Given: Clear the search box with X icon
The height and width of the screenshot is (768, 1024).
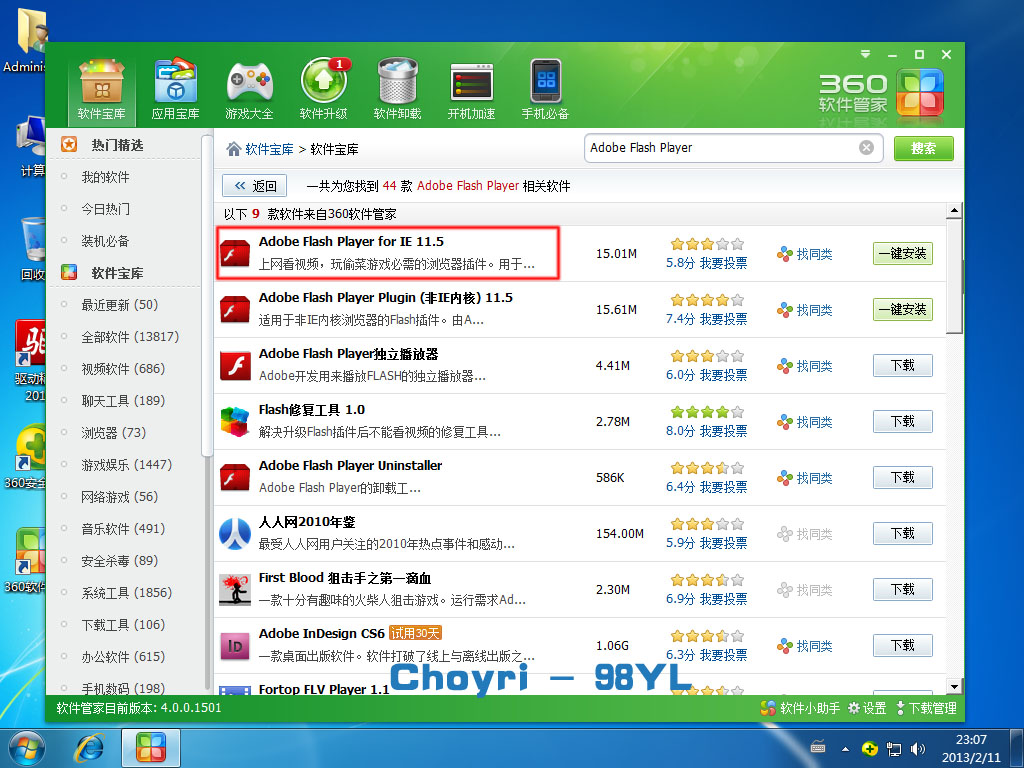Looking at the screenshot, I should click(x=866, y=148).
